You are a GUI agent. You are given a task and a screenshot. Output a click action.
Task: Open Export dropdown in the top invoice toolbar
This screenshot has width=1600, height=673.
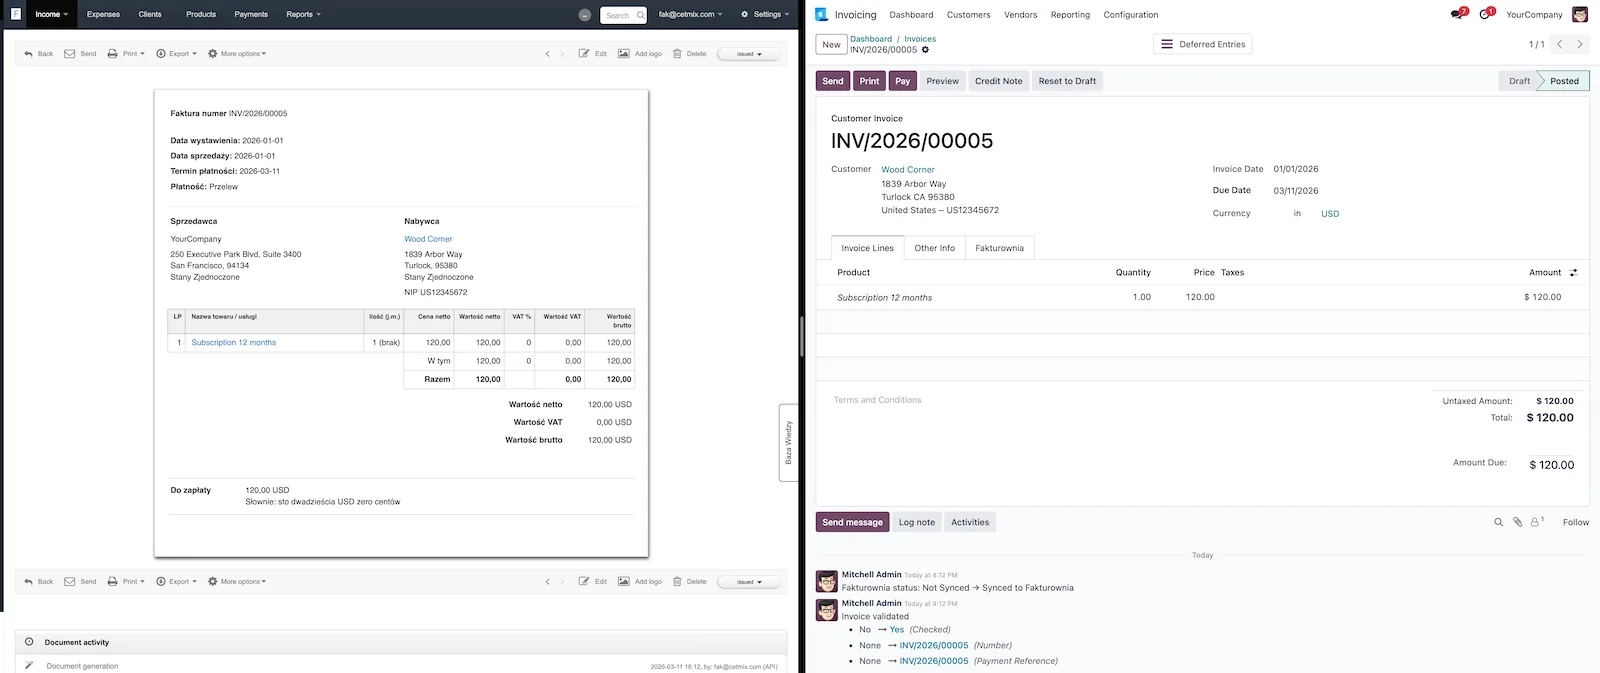[176, 54]
